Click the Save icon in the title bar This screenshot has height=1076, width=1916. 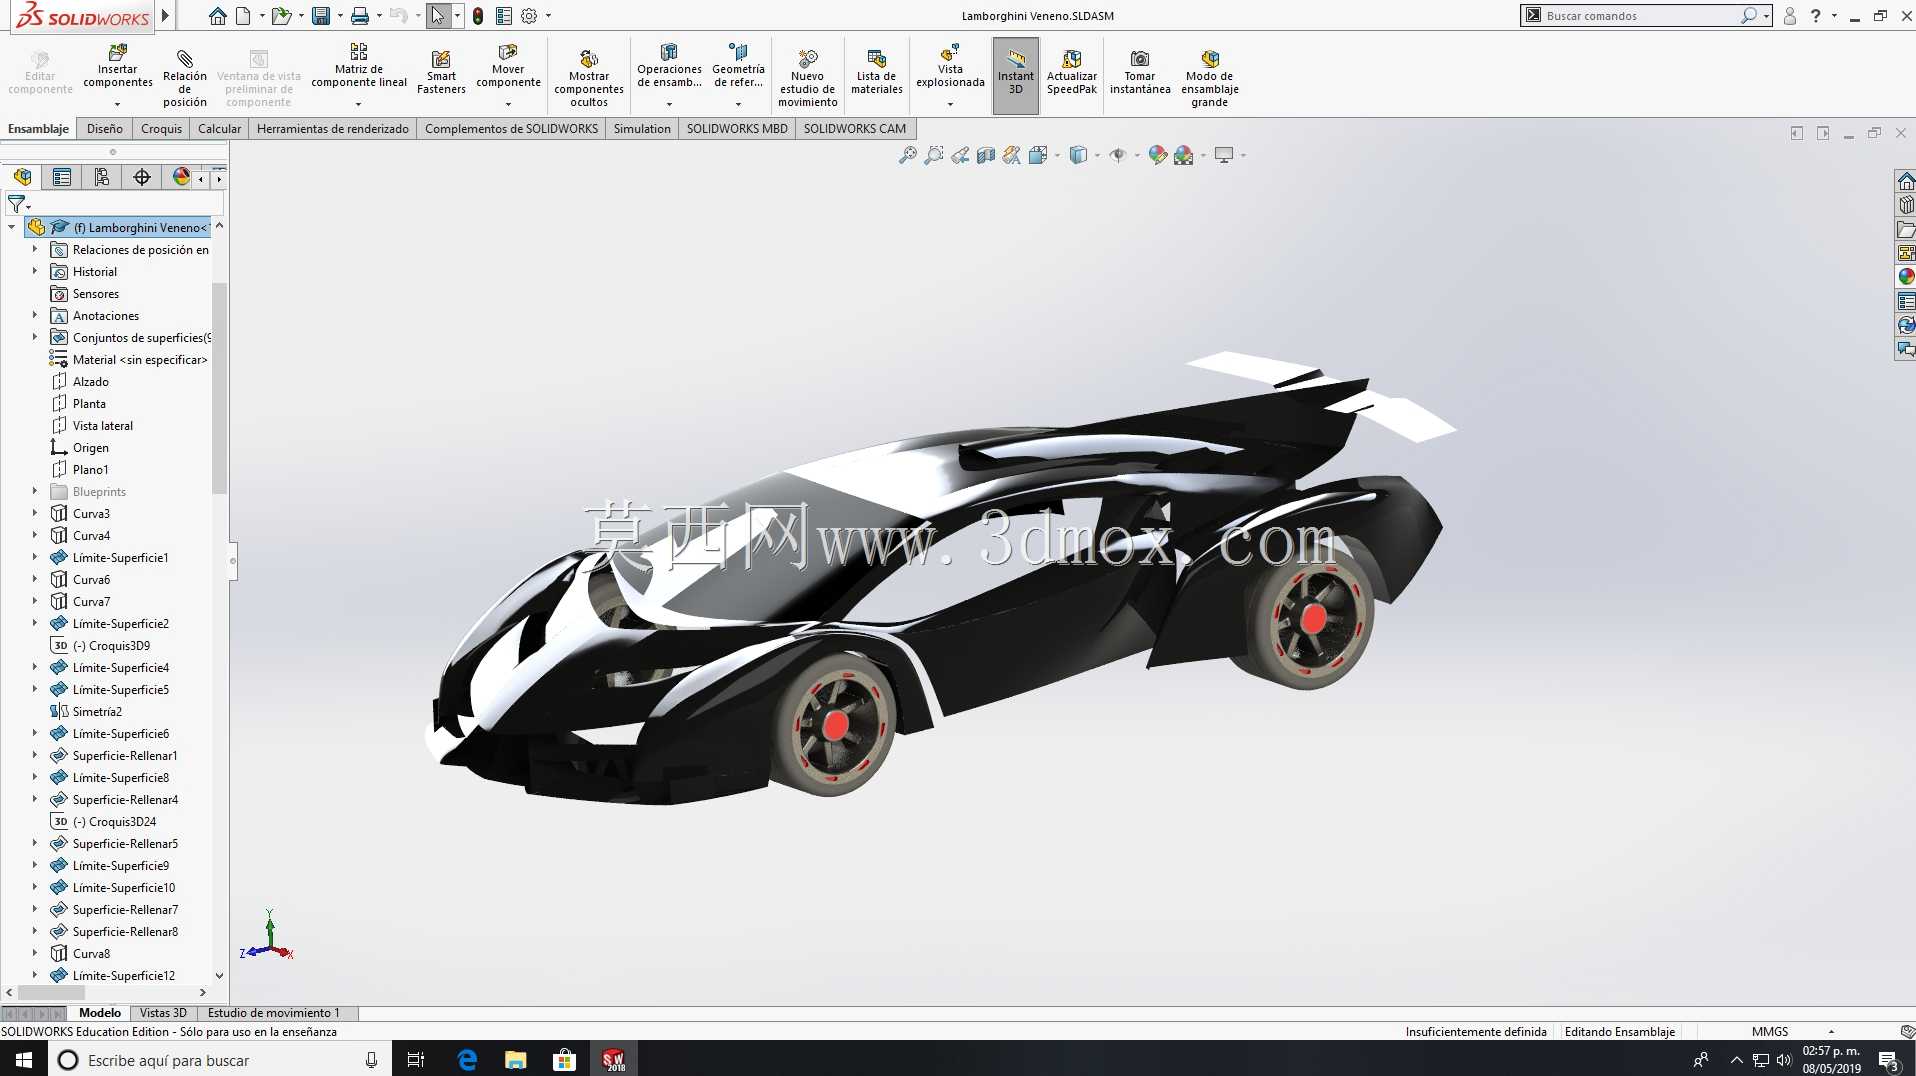click(321, 16)
